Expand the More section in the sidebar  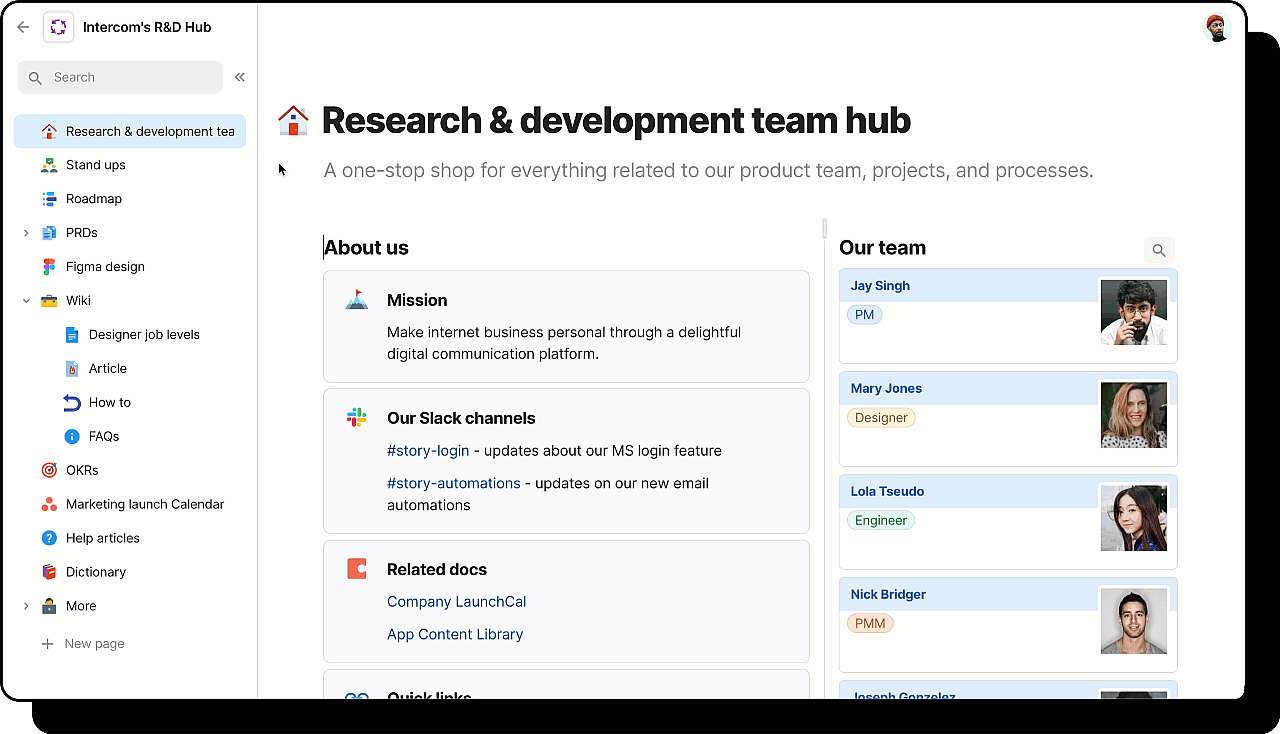(26, 606)
